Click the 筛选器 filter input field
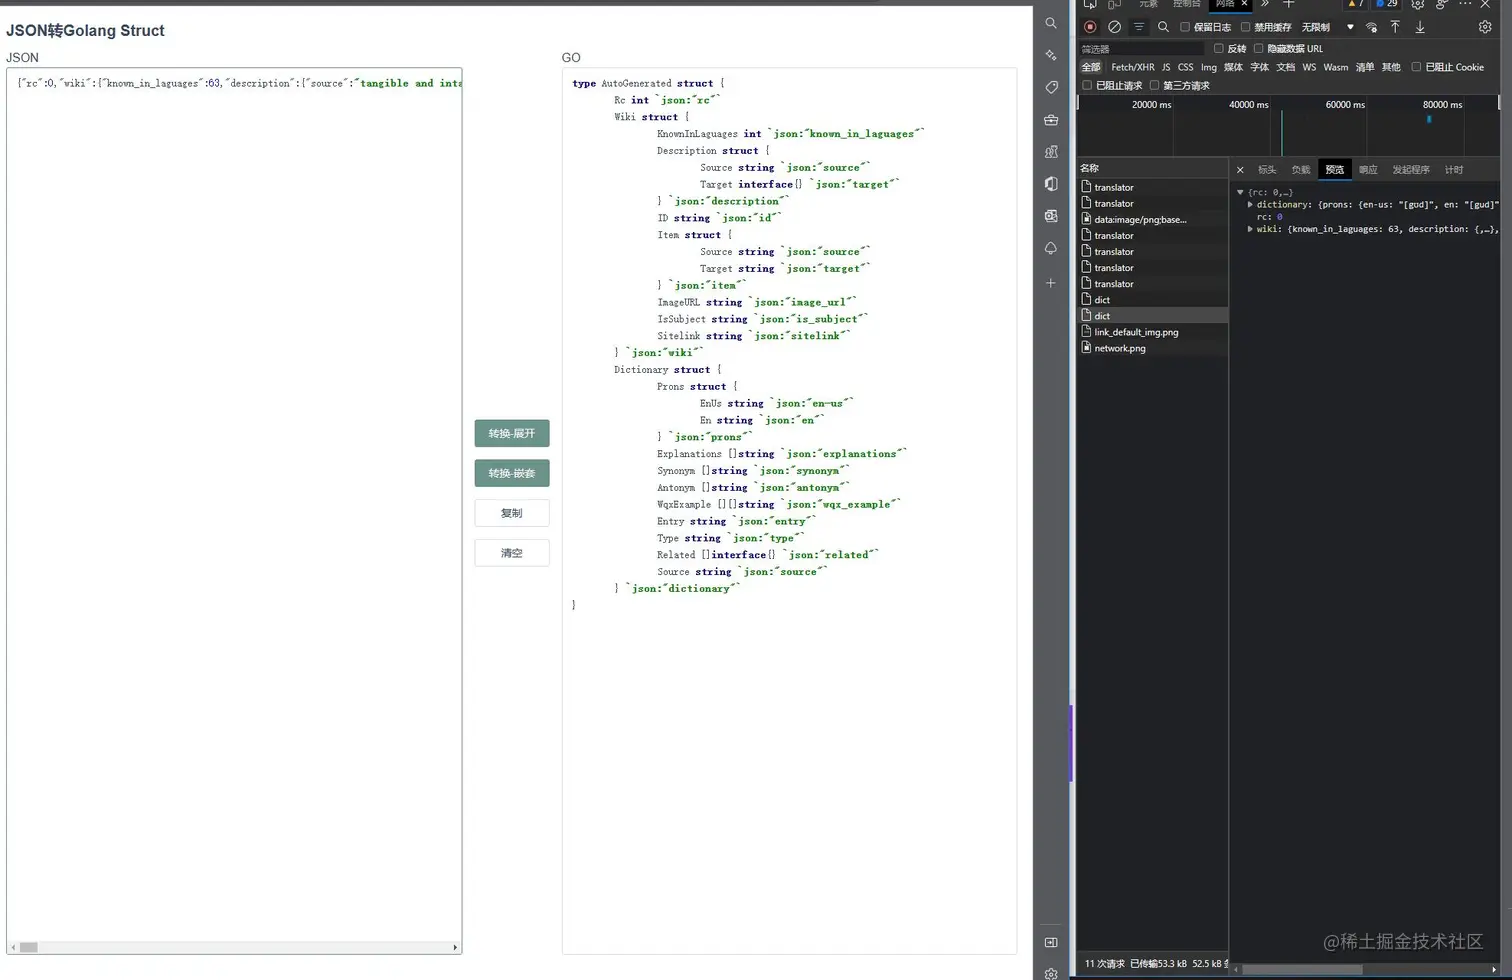 tap(1142, 48)
